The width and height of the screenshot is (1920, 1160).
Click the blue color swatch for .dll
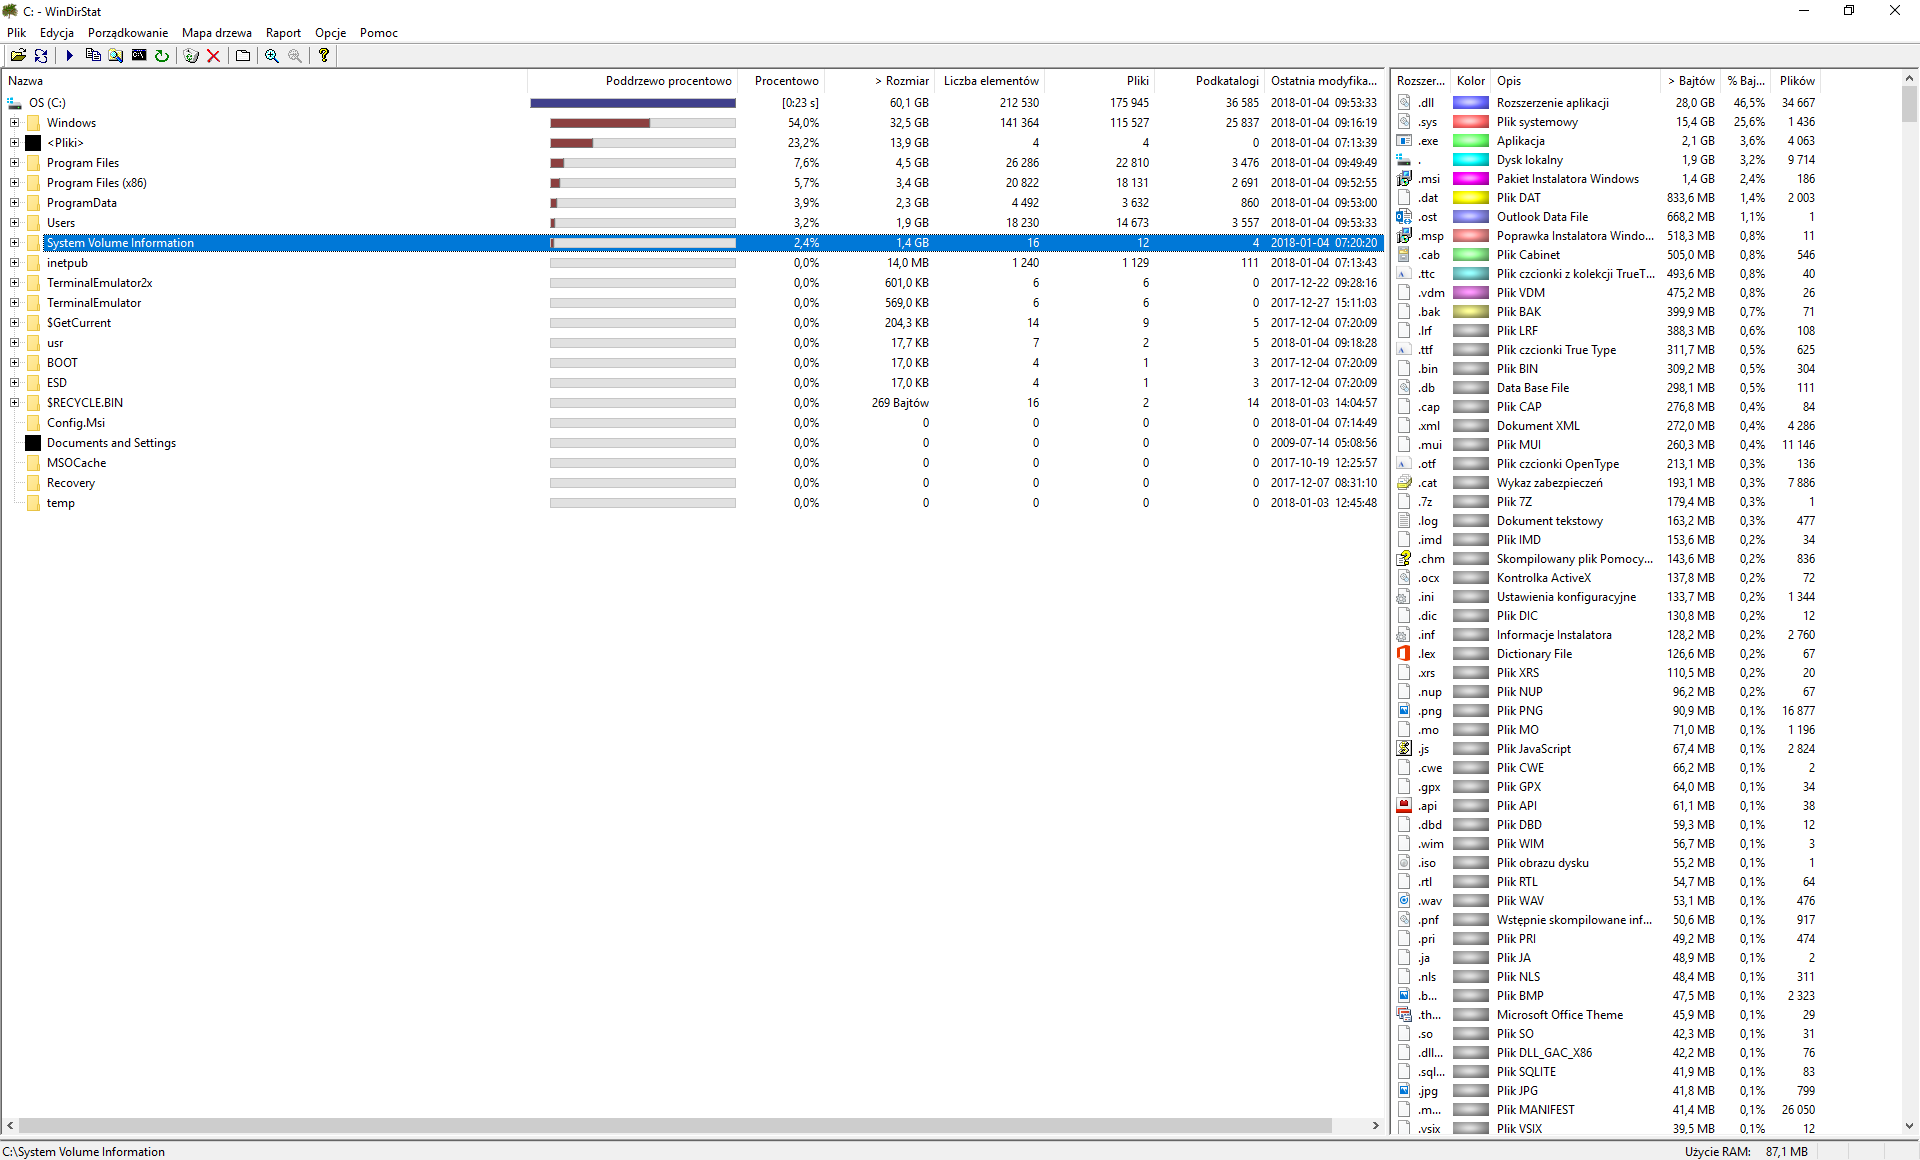[x=1470, y=103]
